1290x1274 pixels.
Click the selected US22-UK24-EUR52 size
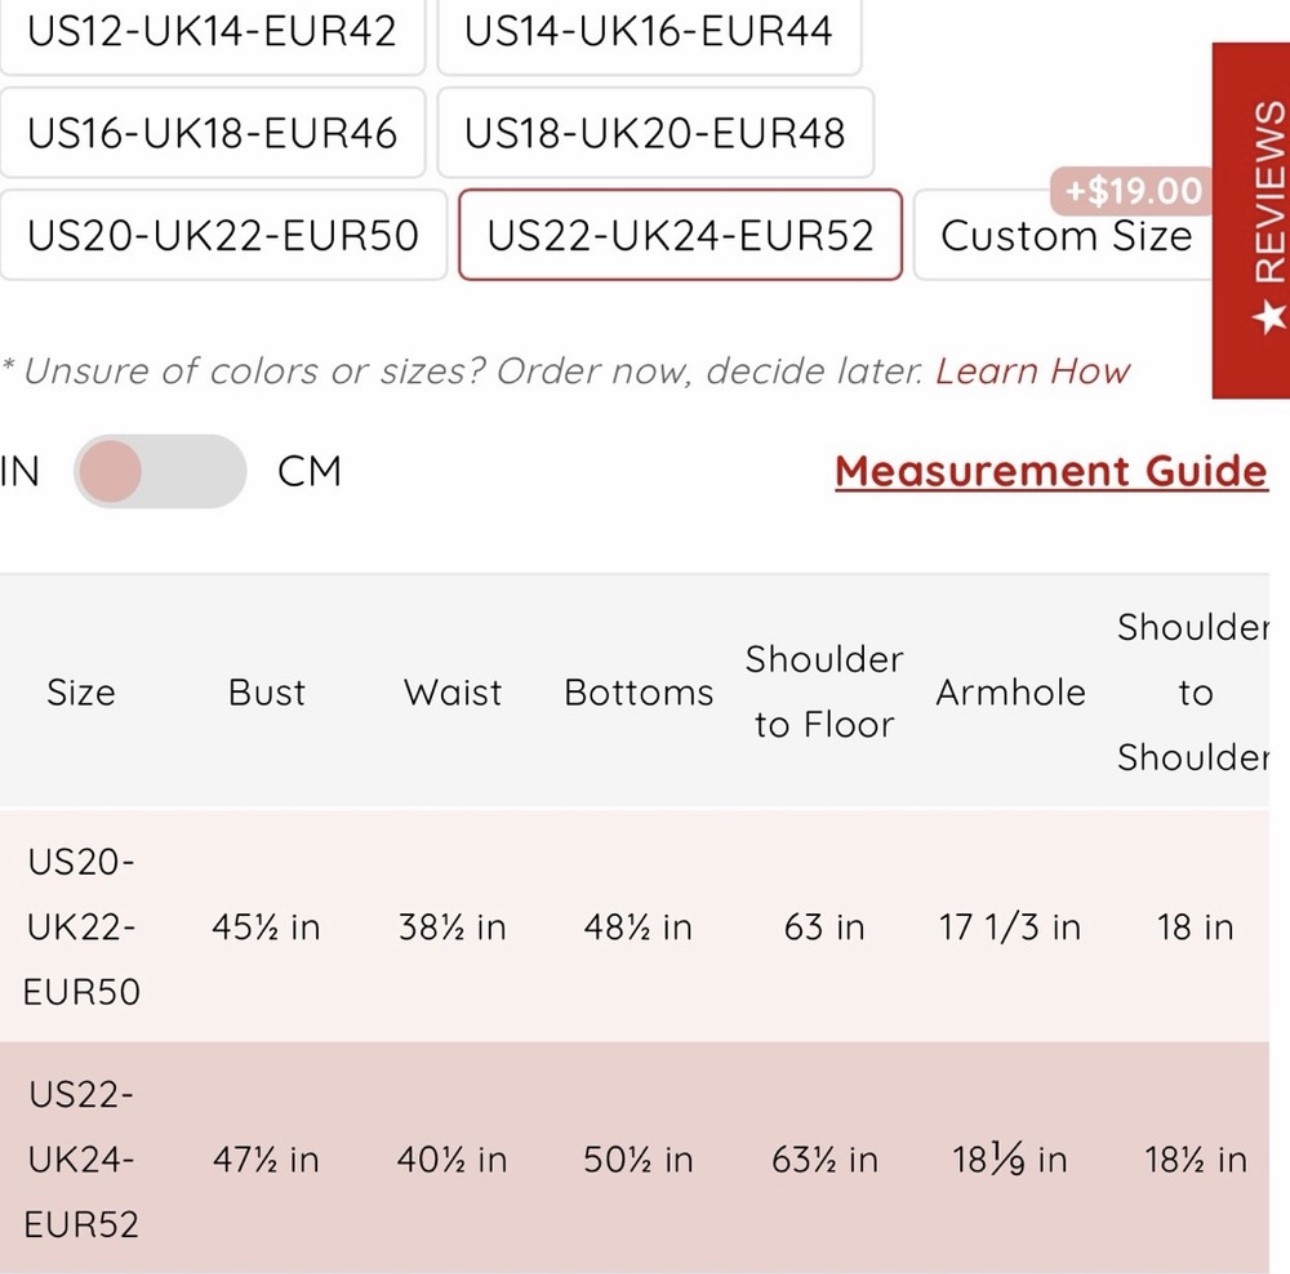[680, 236]
